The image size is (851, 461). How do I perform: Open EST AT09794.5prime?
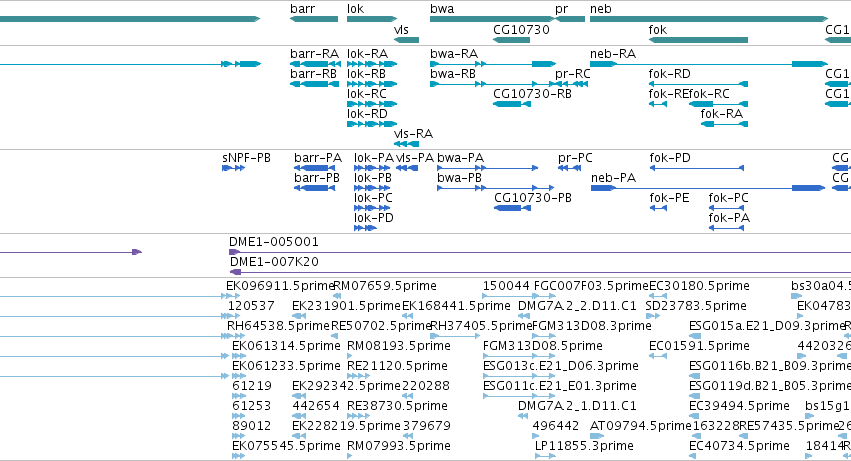pyautogui.click(x=641, y=426)
